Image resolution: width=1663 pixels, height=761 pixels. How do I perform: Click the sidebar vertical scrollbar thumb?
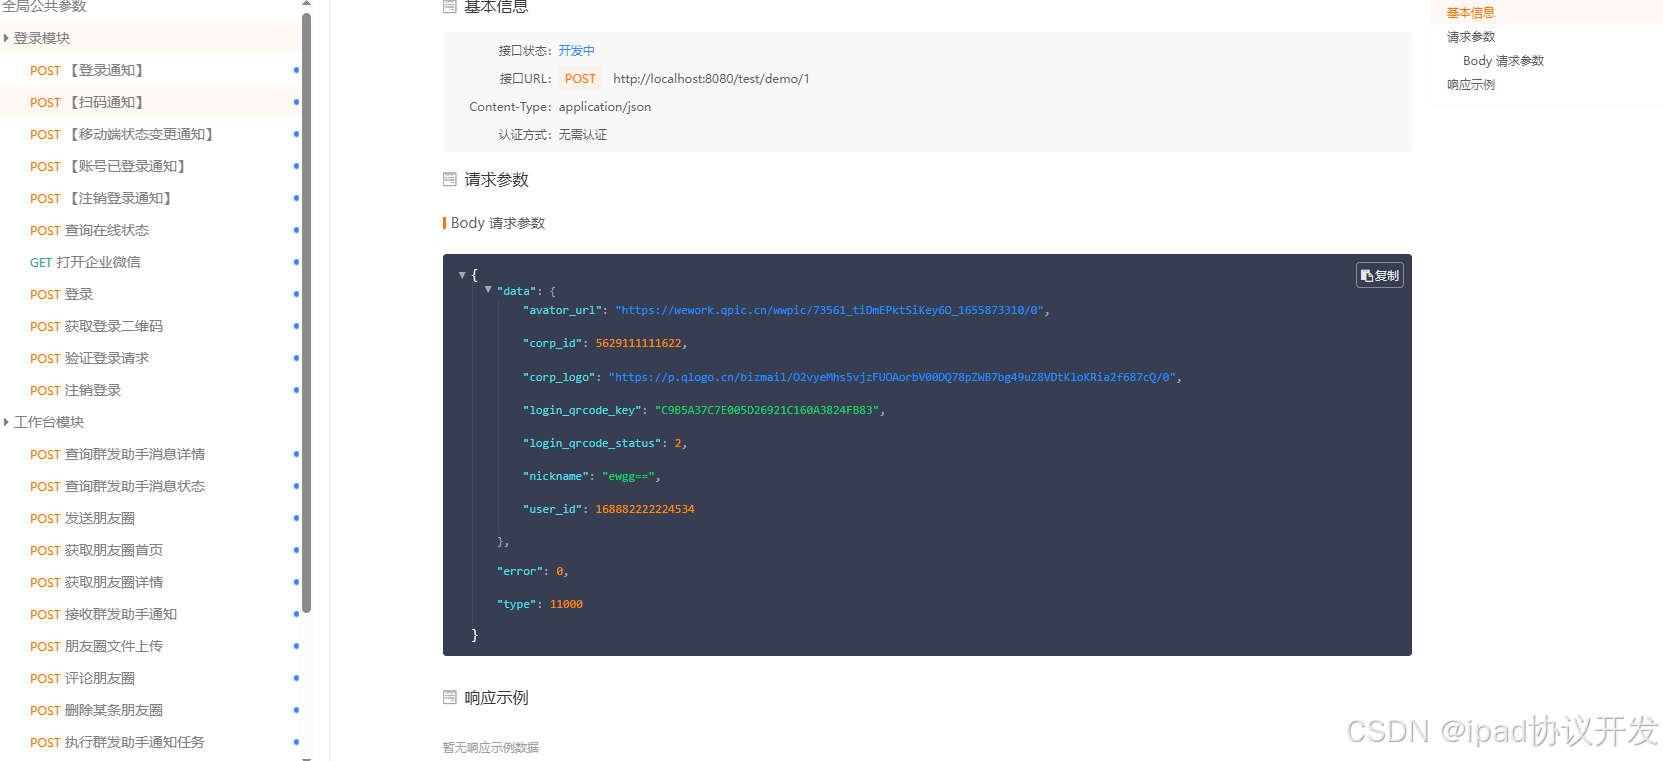click(x=306, y=312)
